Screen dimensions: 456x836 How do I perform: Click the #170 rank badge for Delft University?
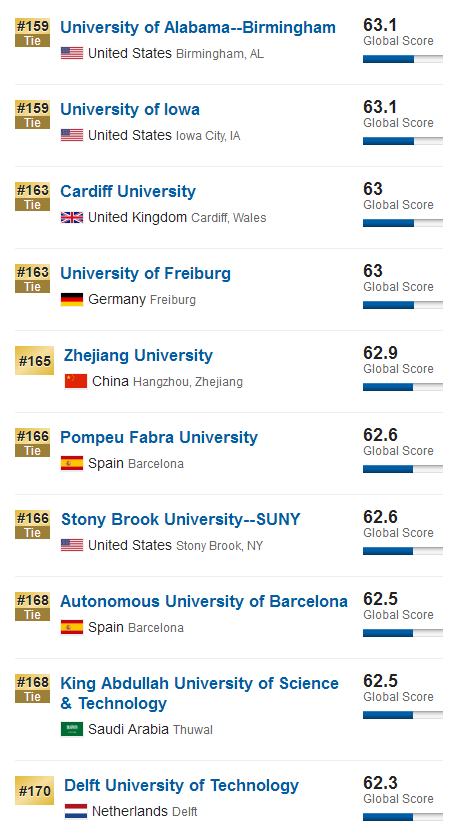point(34,791)
